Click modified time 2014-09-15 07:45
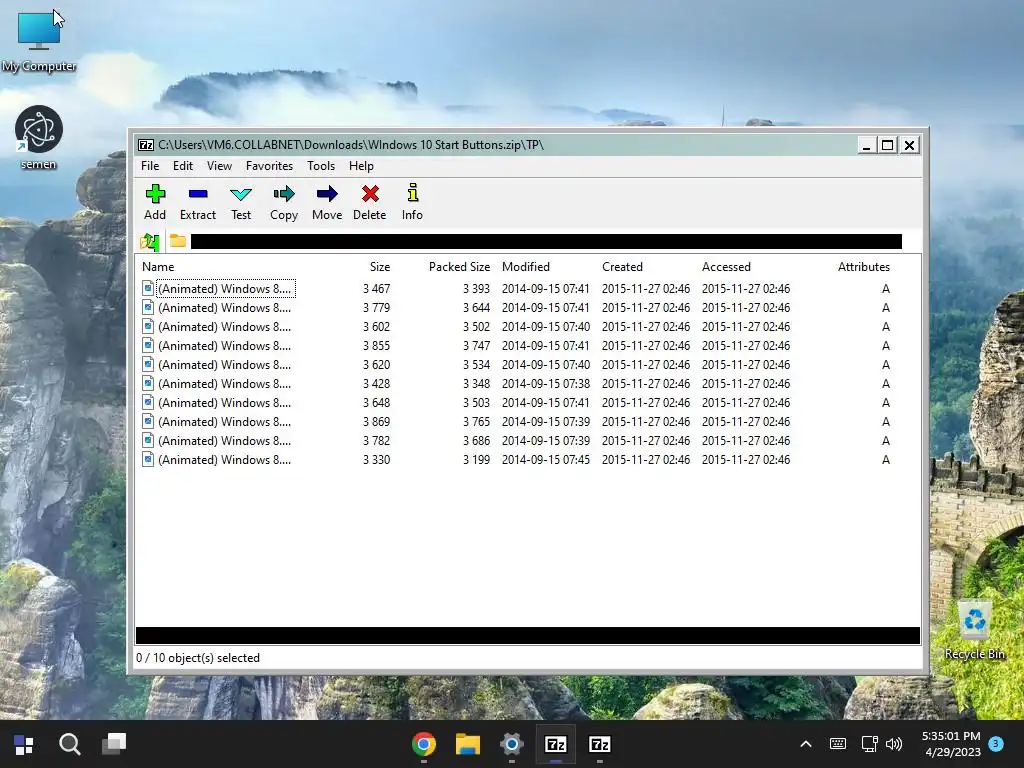The height and width of the screenshot is (768, 1024). (x=545, y=460)
